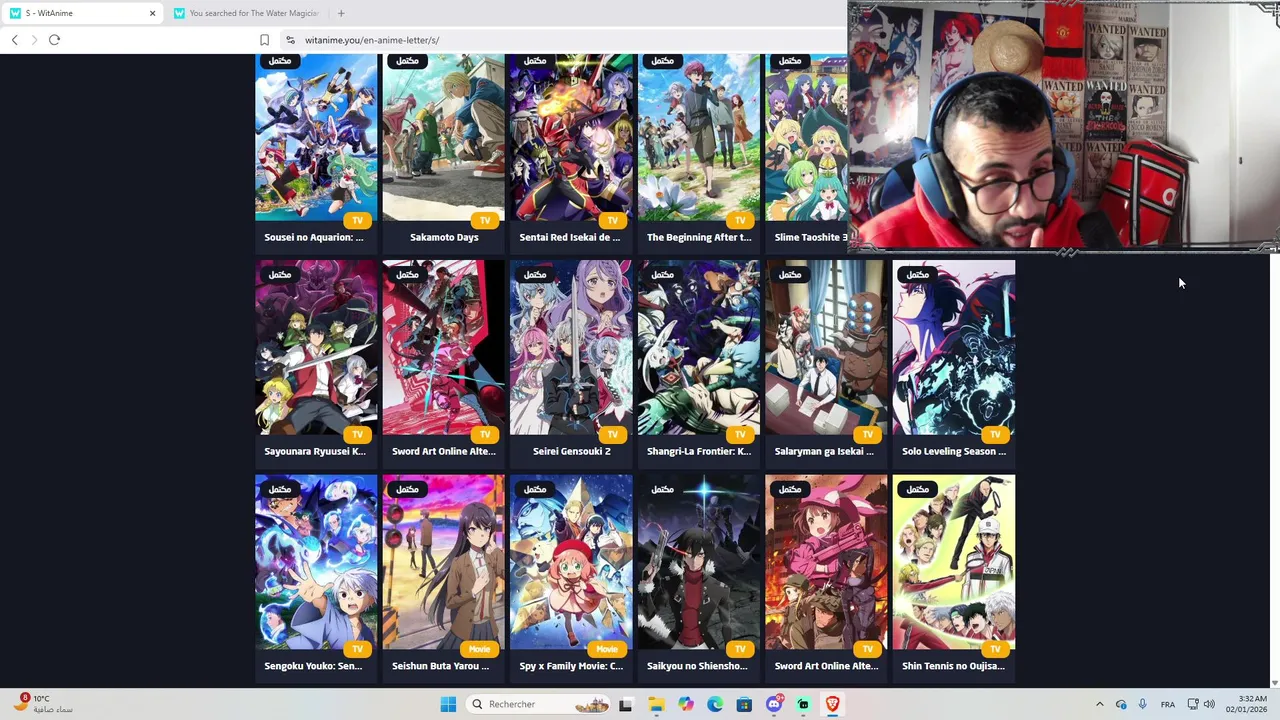This screenshot has height=720, width=1280.
Task: Open the Windows Start menu
Action: [448, 704]
